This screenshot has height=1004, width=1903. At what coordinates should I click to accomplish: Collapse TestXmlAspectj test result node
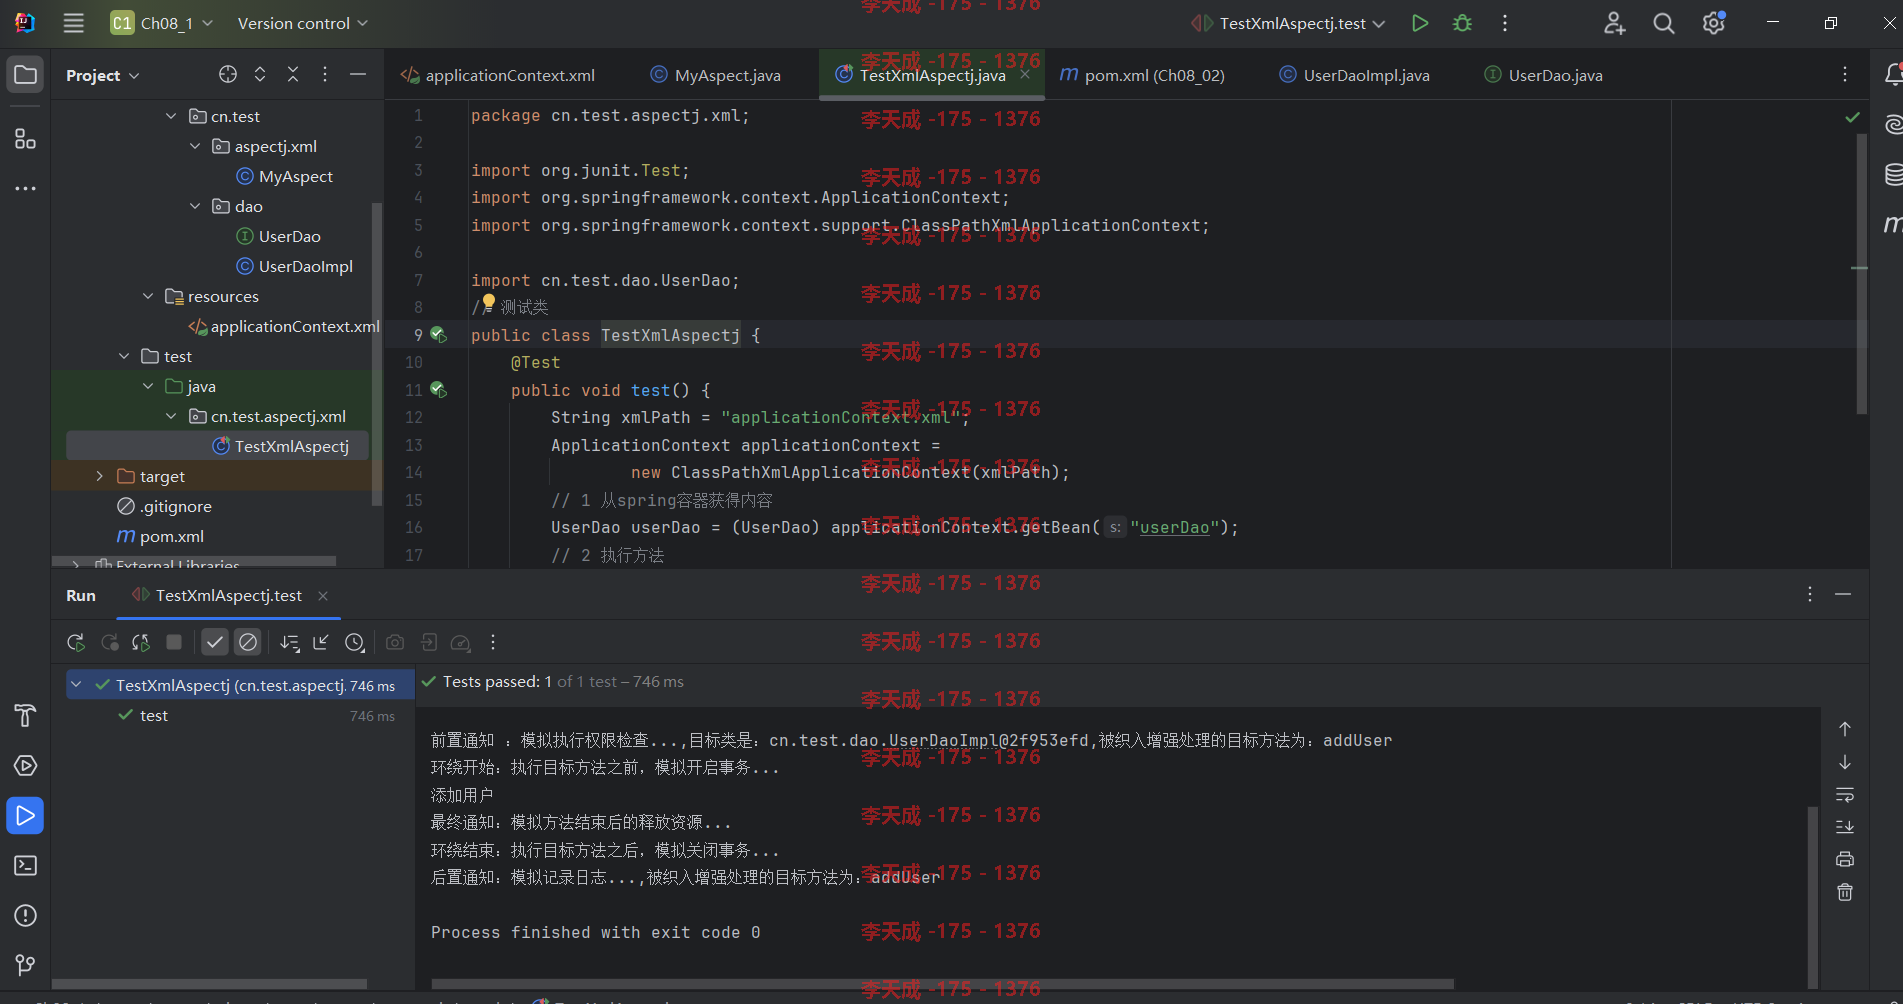(76, 685)
